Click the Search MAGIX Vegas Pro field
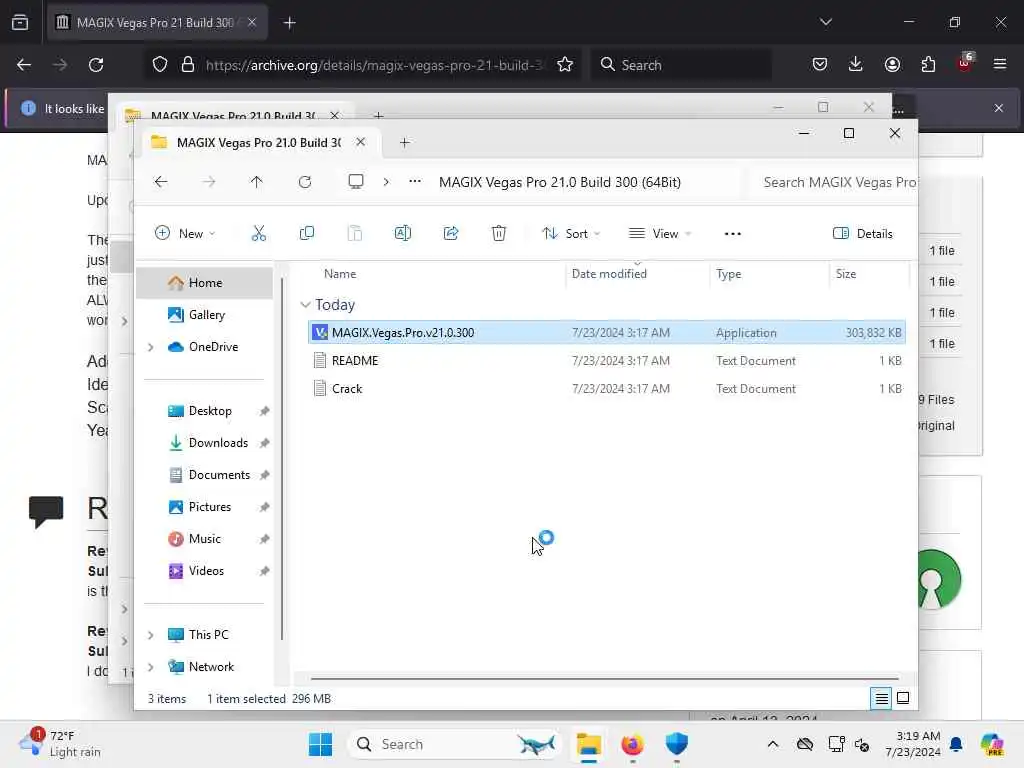This screenshot has height=768, width=1024. pos(834,182)
